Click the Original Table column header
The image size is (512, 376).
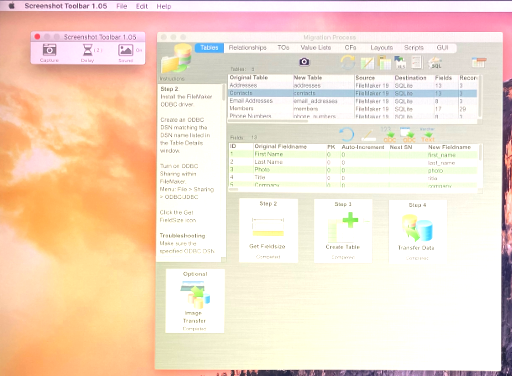tap(260, 78)
